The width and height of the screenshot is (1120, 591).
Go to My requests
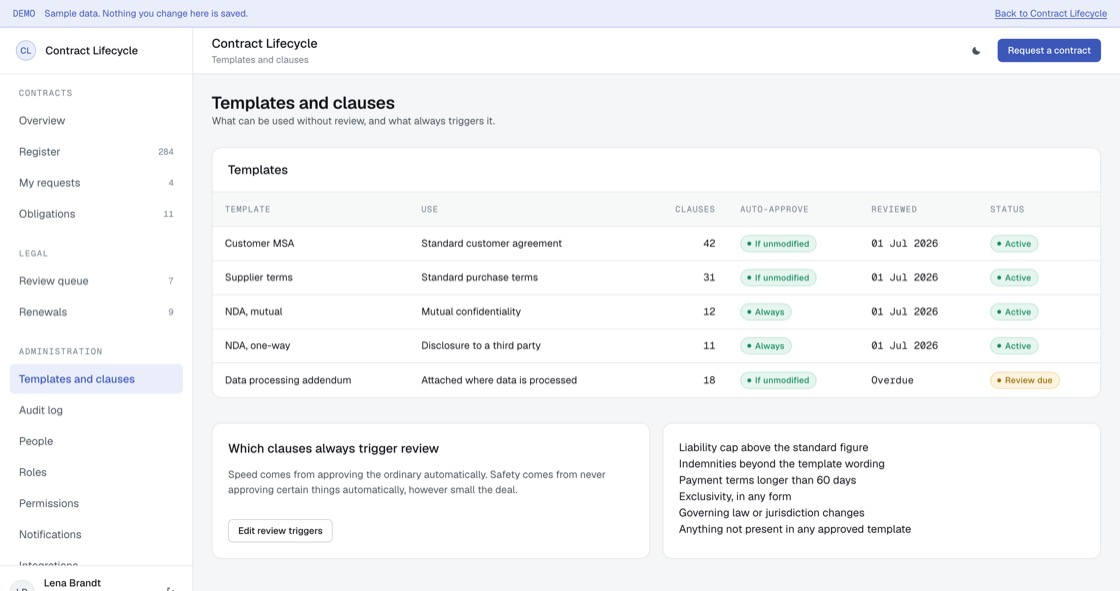(x=96, y=183)
